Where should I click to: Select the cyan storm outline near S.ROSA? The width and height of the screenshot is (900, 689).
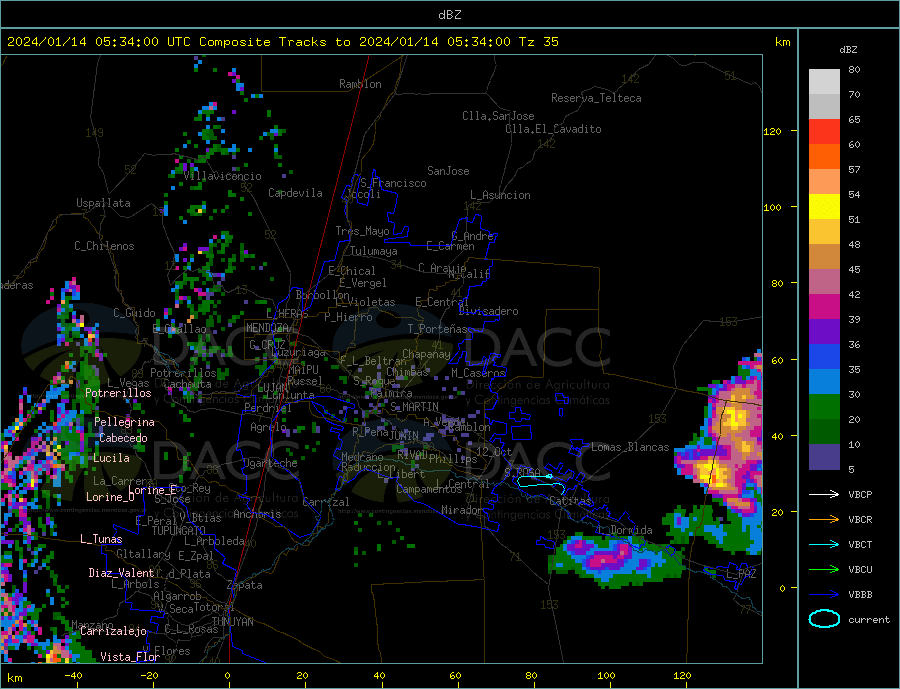click(x=541, y=483)
